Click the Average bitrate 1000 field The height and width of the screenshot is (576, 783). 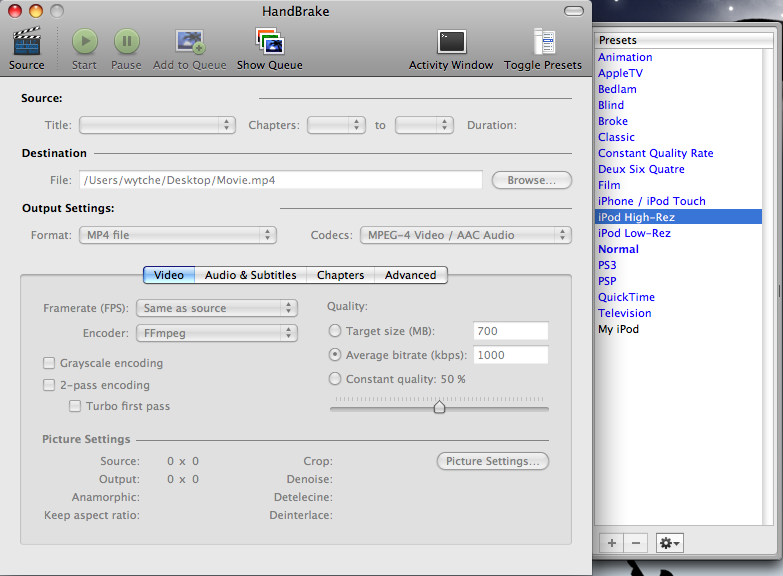pos(510,355)
